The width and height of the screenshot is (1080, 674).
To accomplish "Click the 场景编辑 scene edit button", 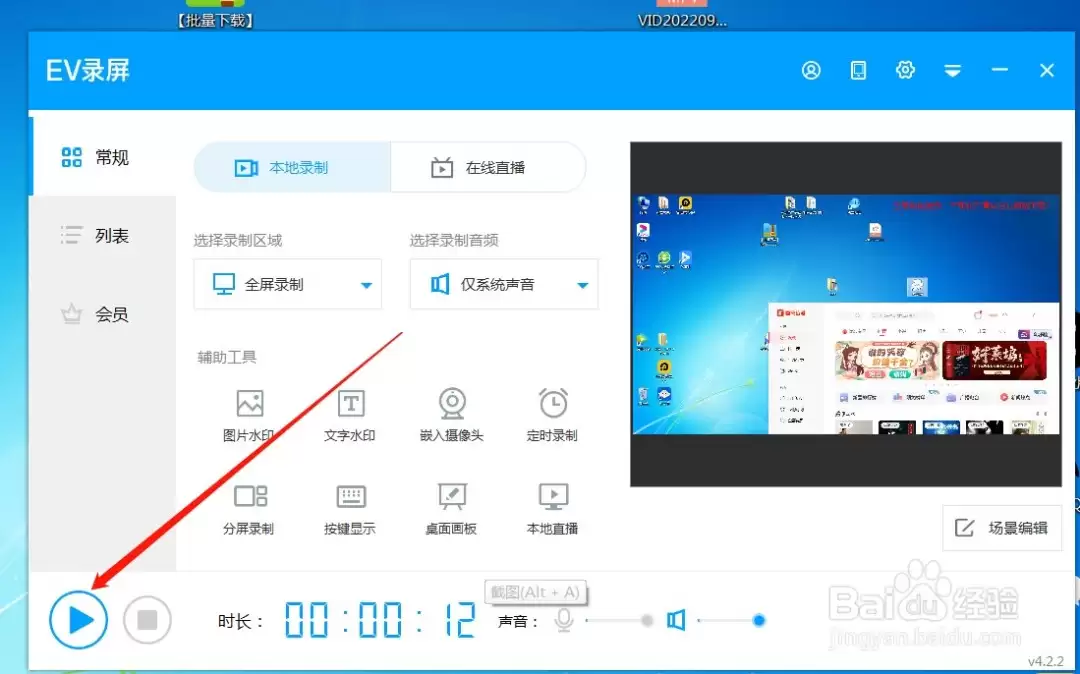I will (x=1002, y=528).
